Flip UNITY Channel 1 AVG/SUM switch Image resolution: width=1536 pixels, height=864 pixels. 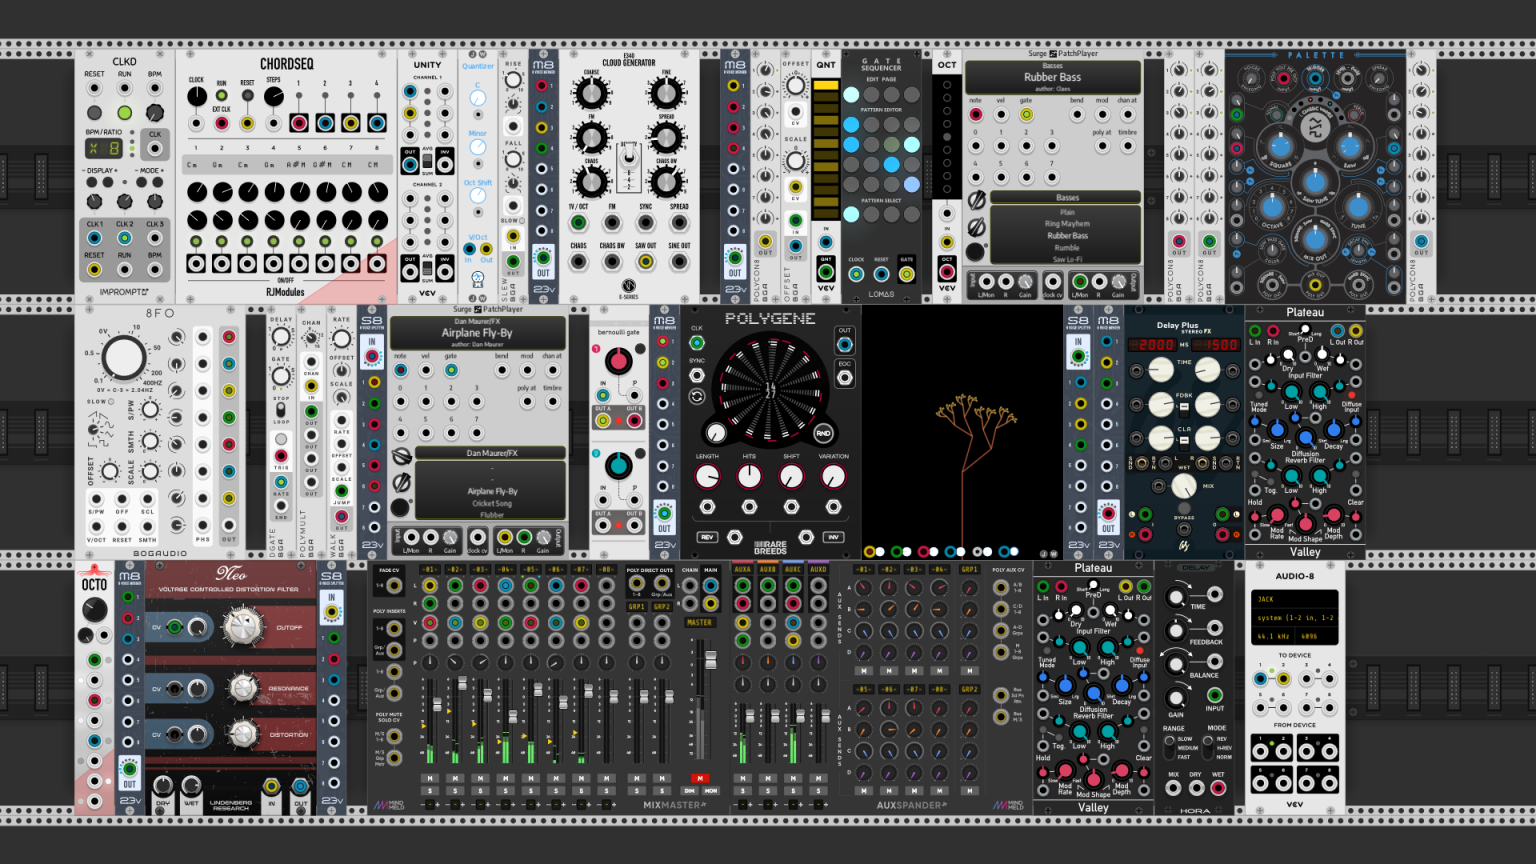[x=427, y=161]
